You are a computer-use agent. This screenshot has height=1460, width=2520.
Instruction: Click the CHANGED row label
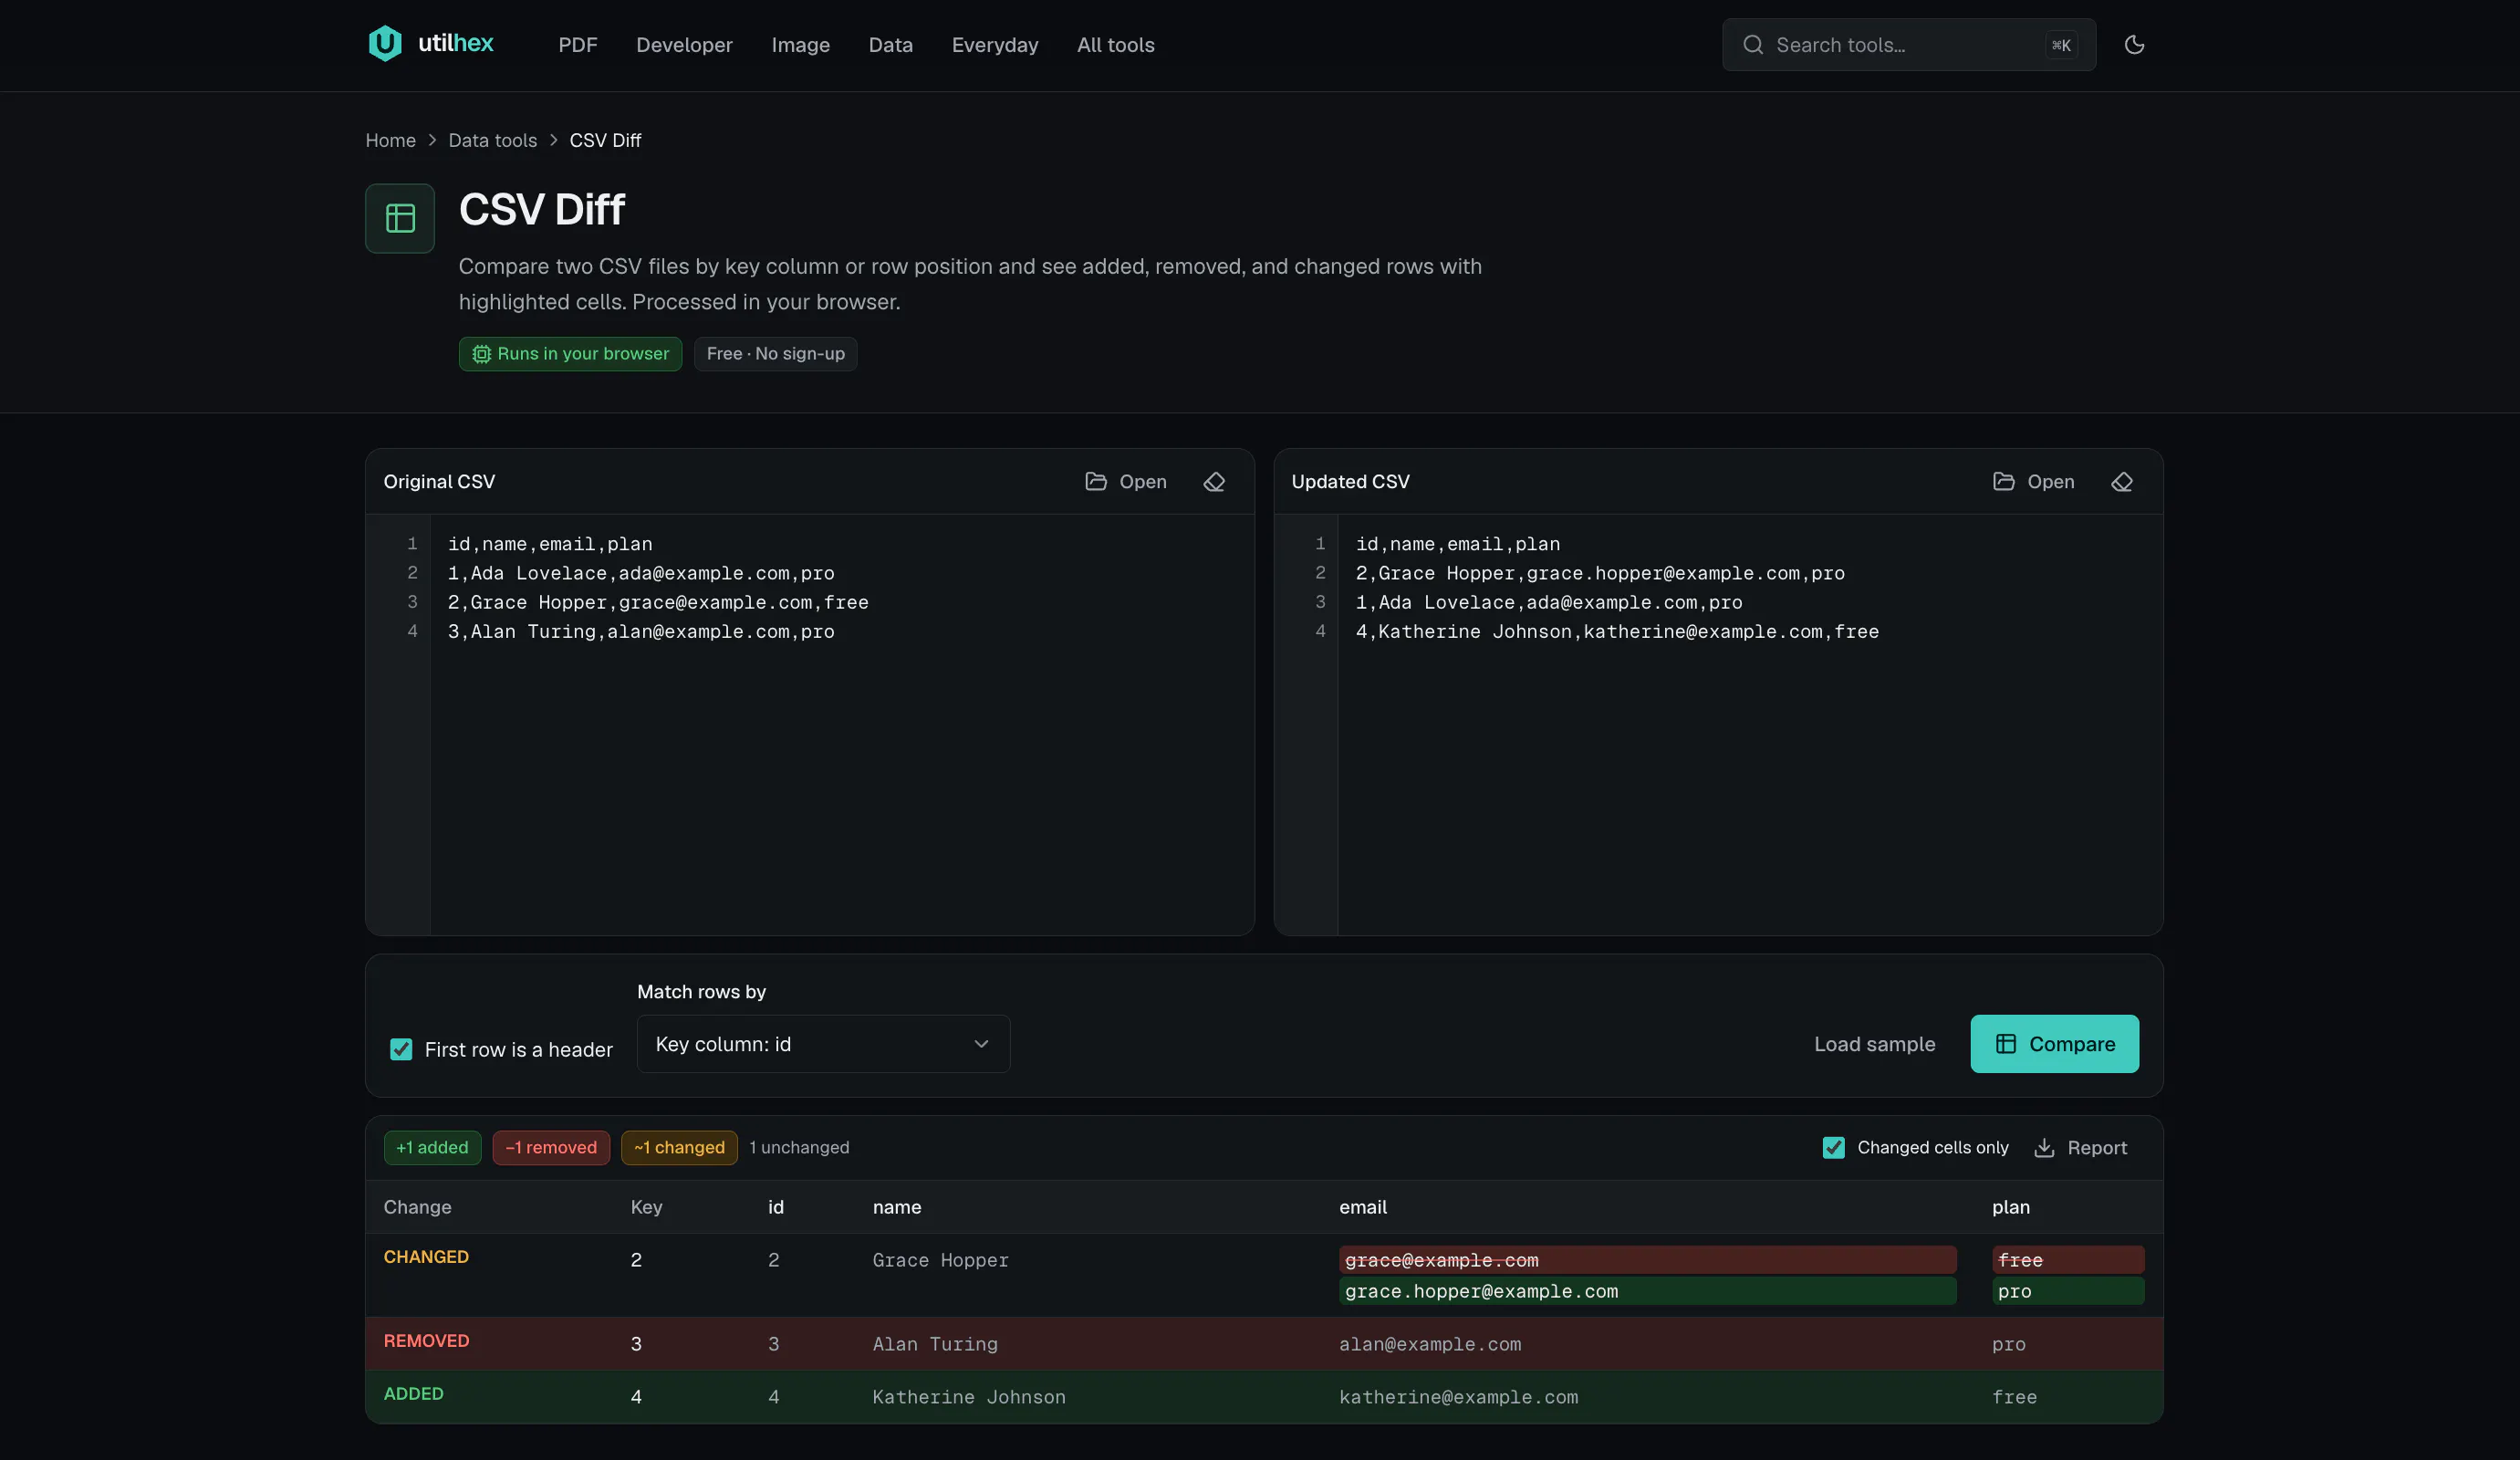426,1257
